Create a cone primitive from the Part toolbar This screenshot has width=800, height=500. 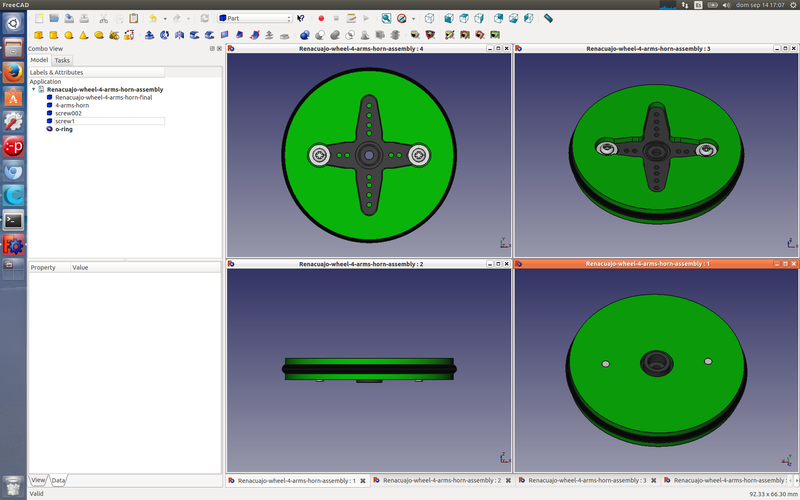pos(83,35)
